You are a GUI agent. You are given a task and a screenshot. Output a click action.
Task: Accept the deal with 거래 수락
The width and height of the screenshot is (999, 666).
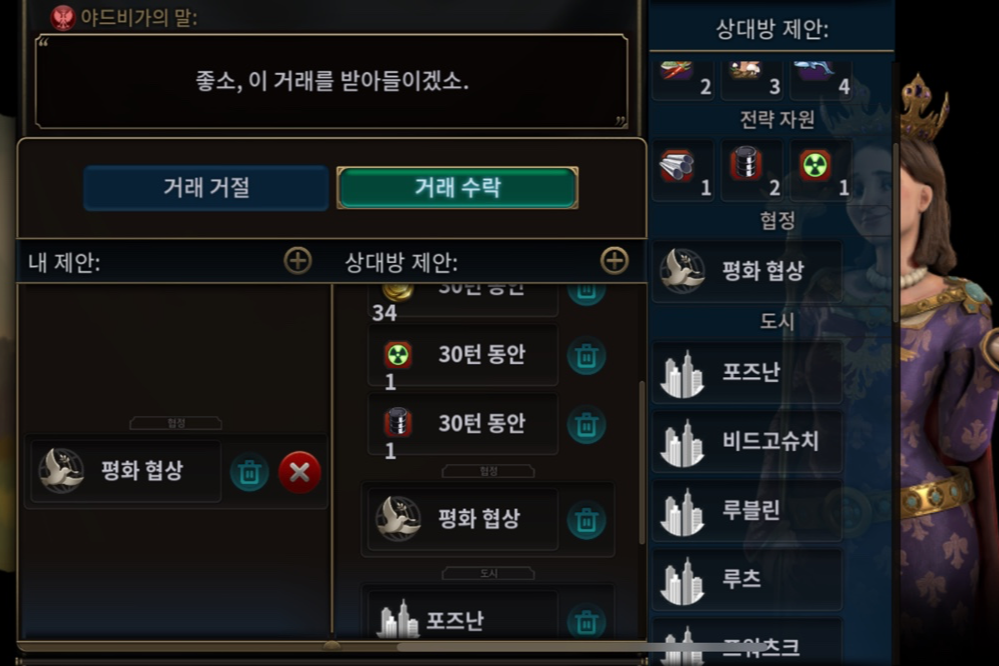(x=457, y=188)
